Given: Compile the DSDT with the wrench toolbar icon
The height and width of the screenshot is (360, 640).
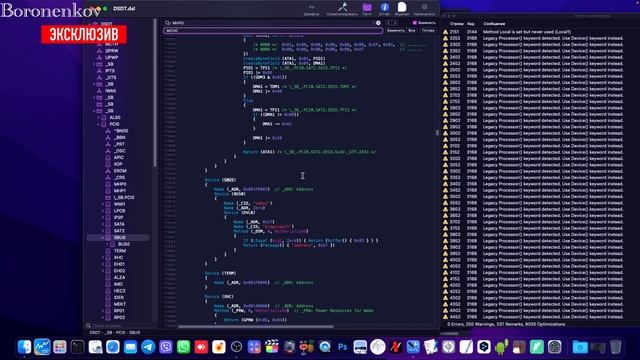Looking at the screenshot, I should [x=342, y=7].
